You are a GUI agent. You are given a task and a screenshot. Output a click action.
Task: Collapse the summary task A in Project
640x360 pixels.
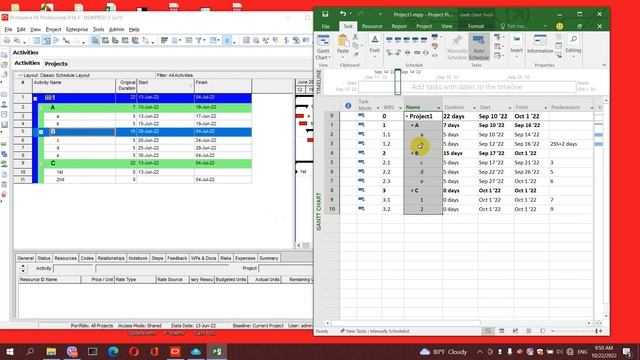pyautogui.click(x=412, y=125)
